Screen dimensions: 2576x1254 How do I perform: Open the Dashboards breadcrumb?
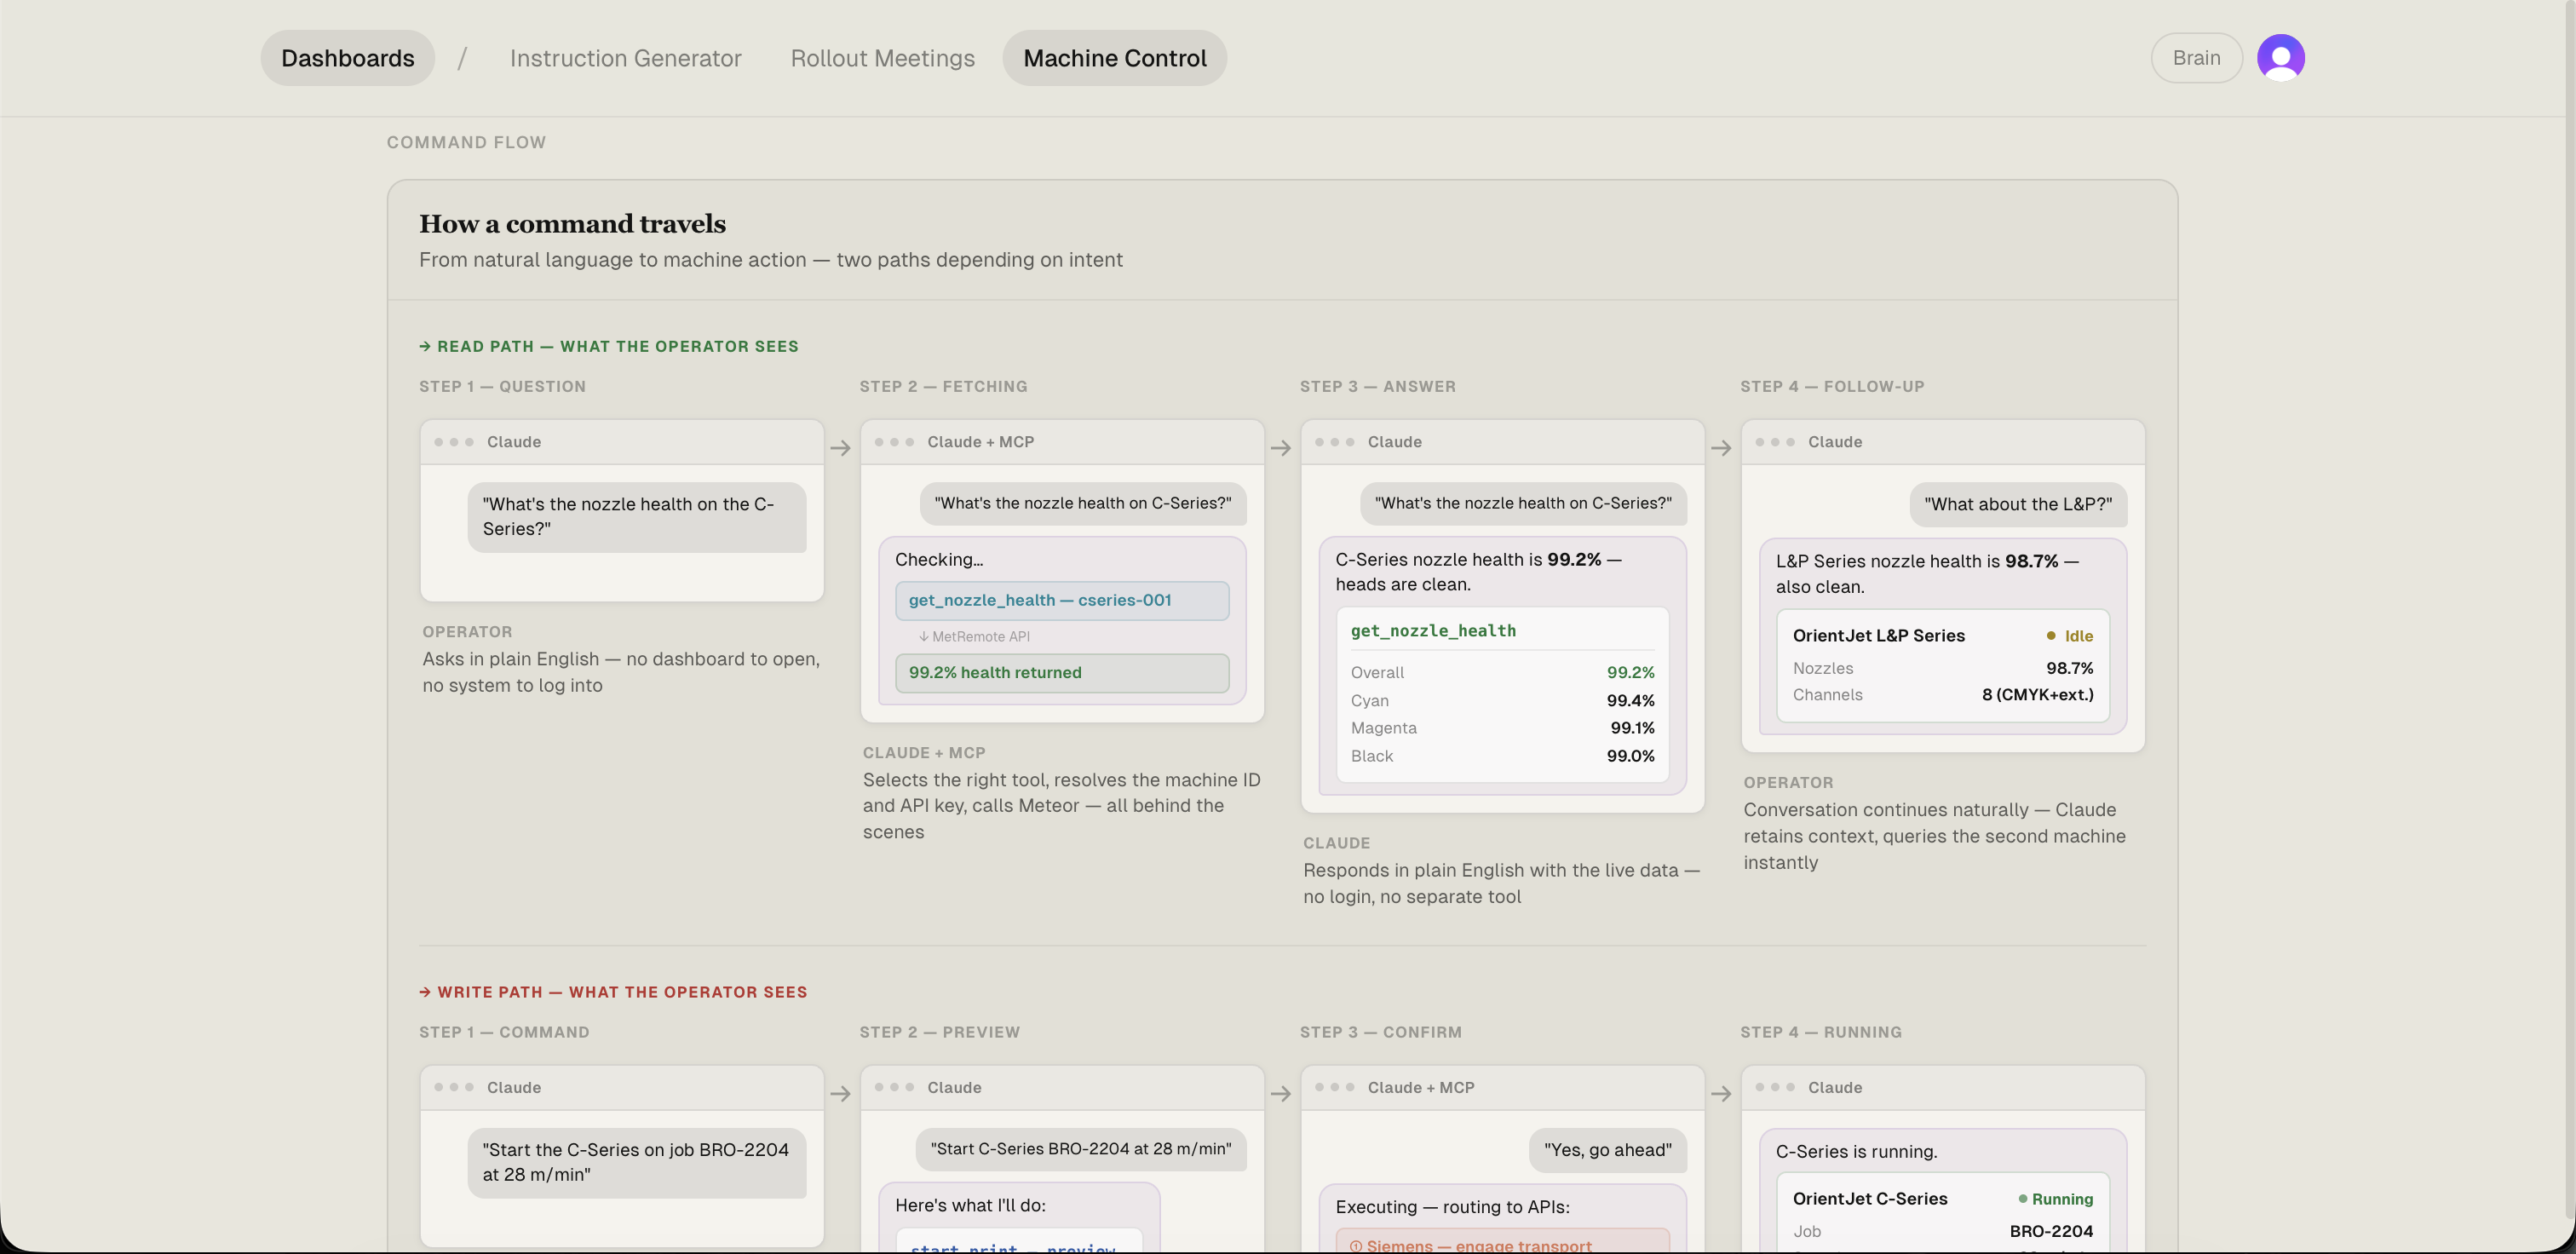(347, 58)
